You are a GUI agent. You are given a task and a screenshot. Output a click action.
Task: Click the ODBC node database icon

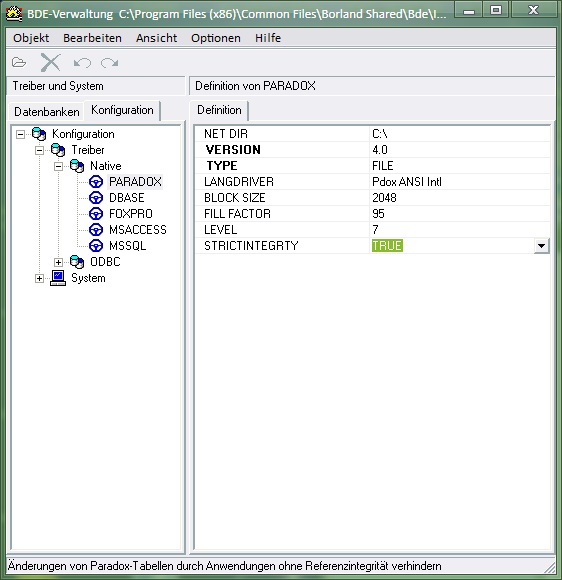point(77,262)
